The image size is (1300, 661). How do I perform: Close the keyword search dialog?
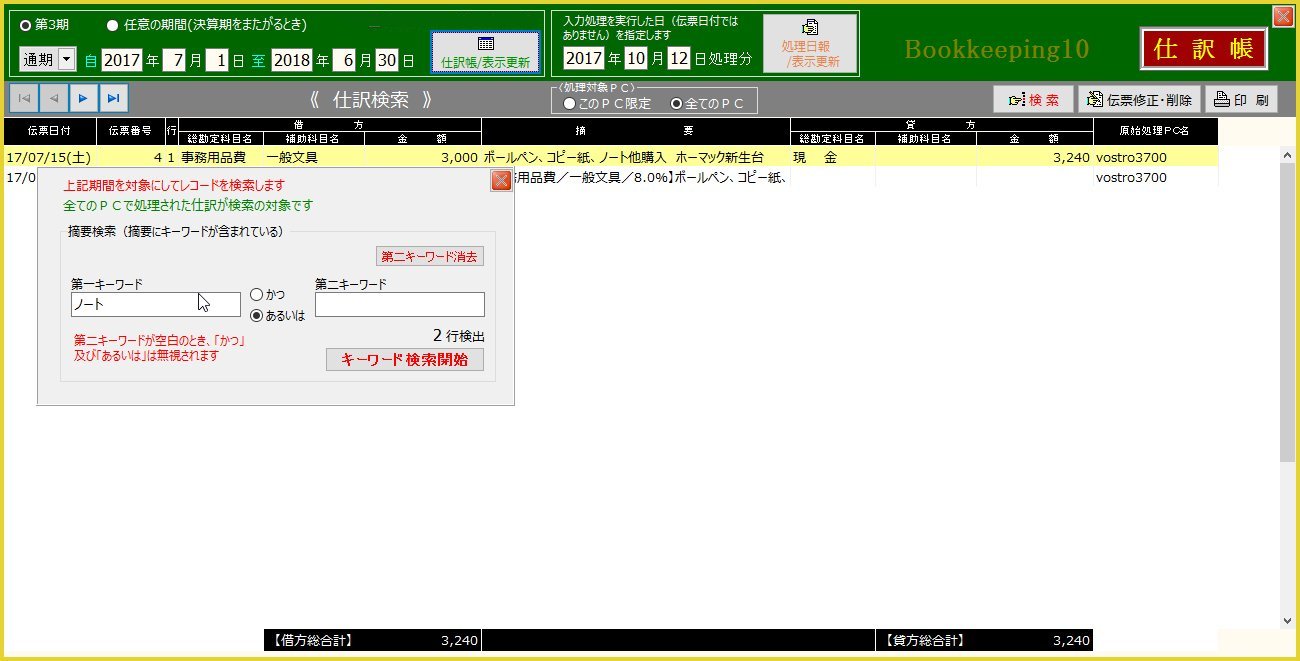click(501, 181)
